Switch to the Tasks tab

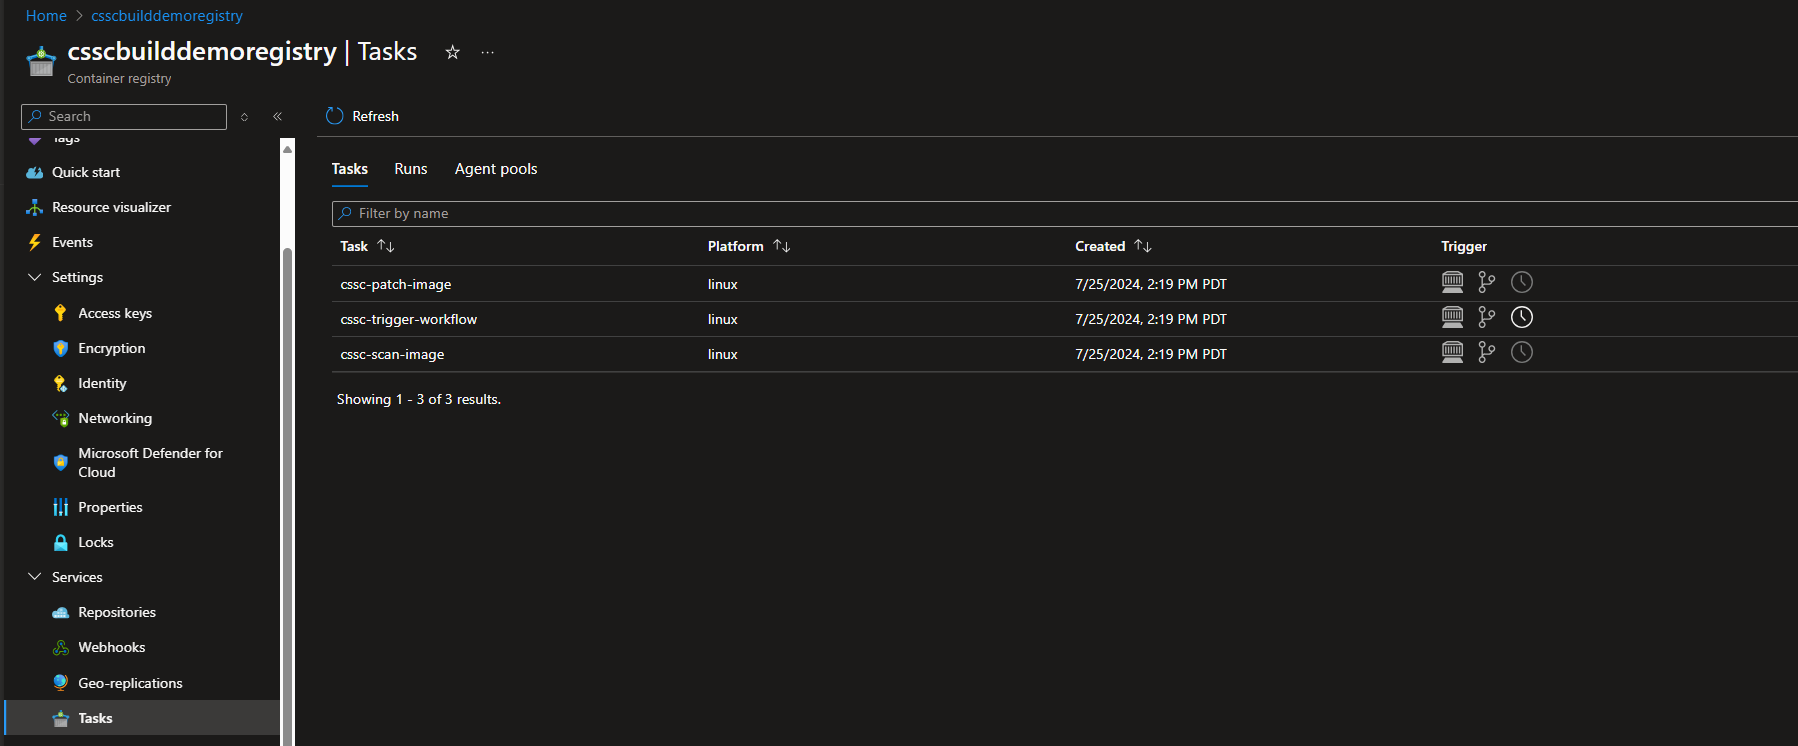(350, 169)
